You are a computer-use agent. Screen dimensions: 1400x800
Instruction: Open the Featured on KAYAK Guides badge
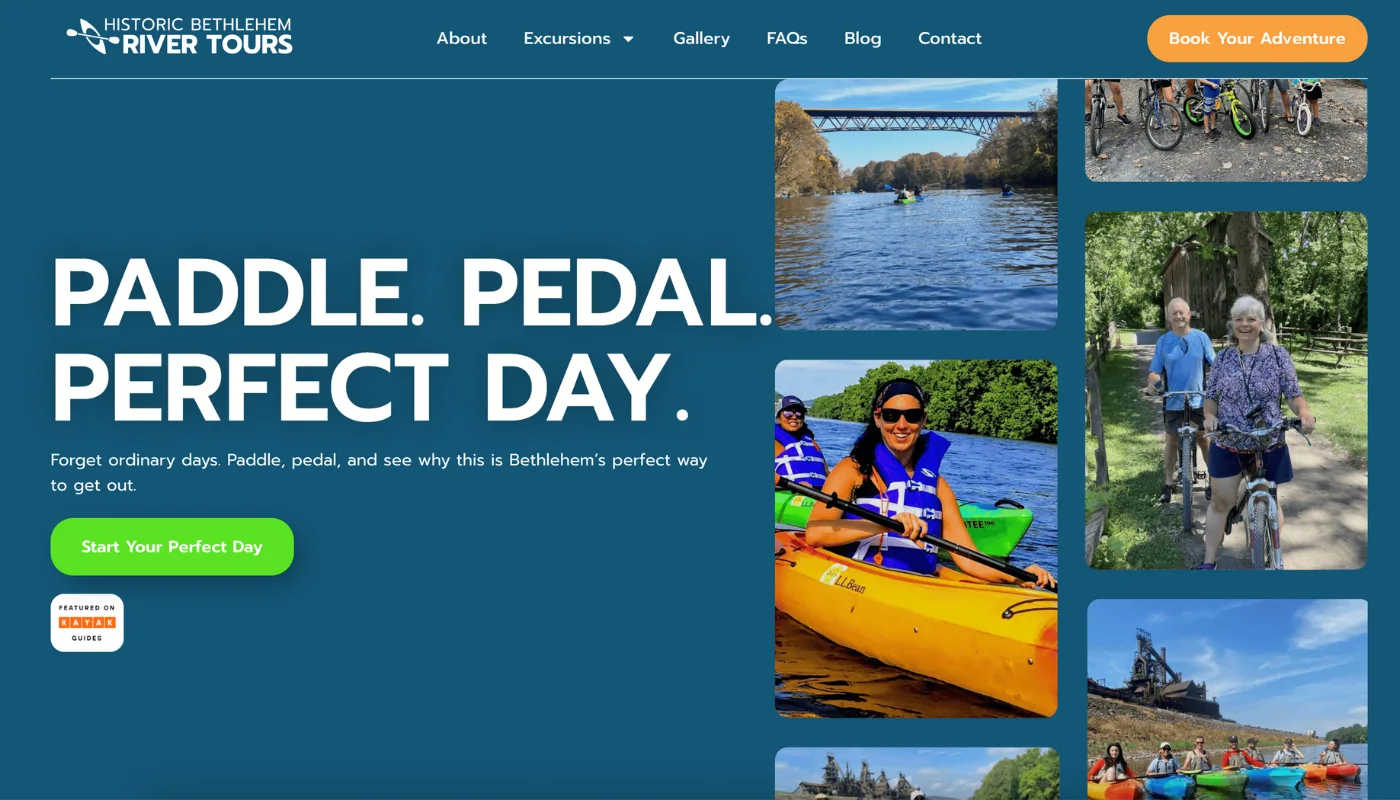pos(87,622)
